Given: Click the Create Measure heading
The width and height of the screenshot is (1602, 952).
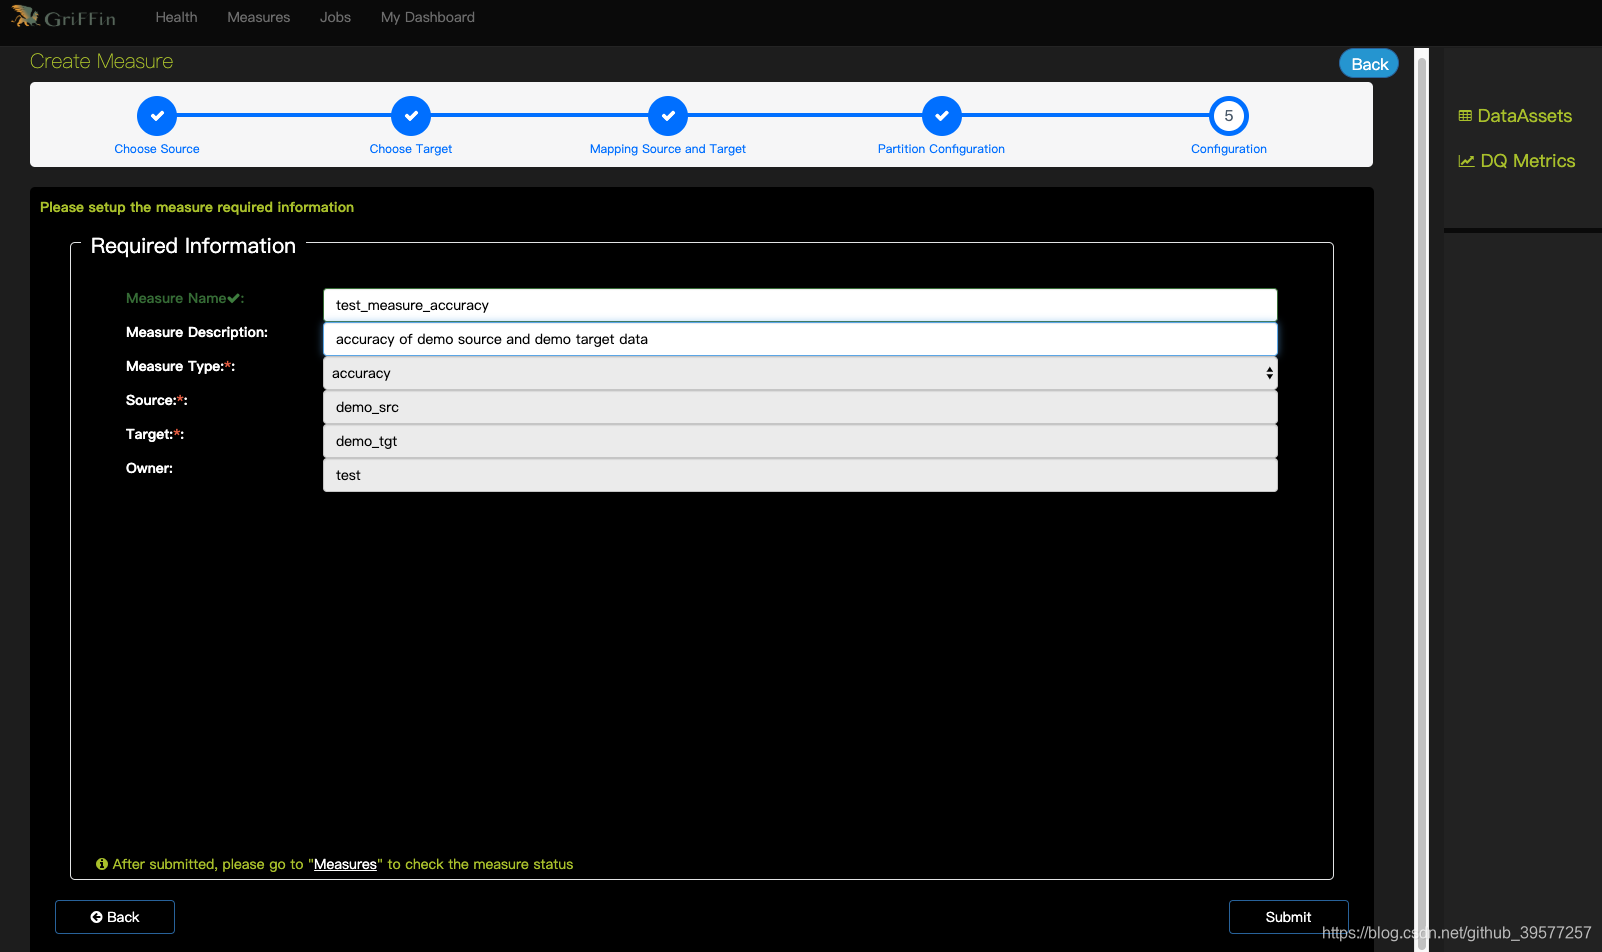Looking at the screenshot, I should (101, 61).
